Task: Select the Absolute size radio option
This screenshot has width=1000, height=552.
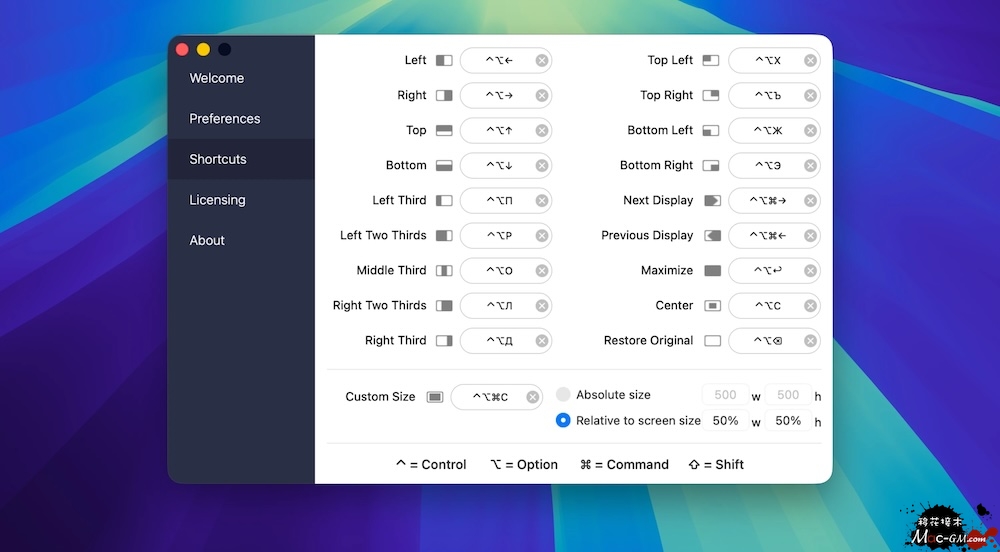Action: pos(563,395)
